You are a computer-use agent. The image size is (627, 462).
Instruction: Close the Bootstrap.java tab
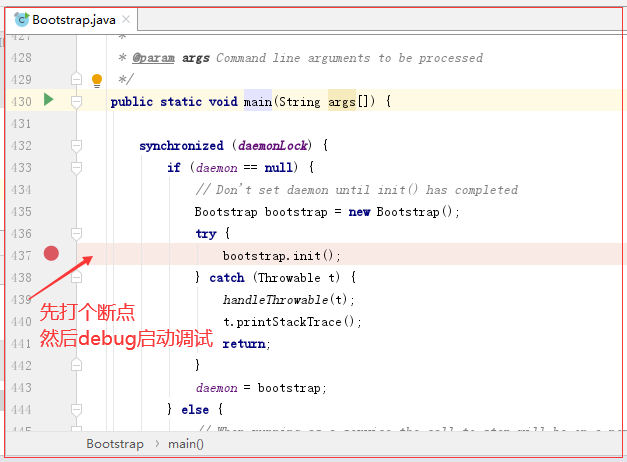click(x=126, y=19)
